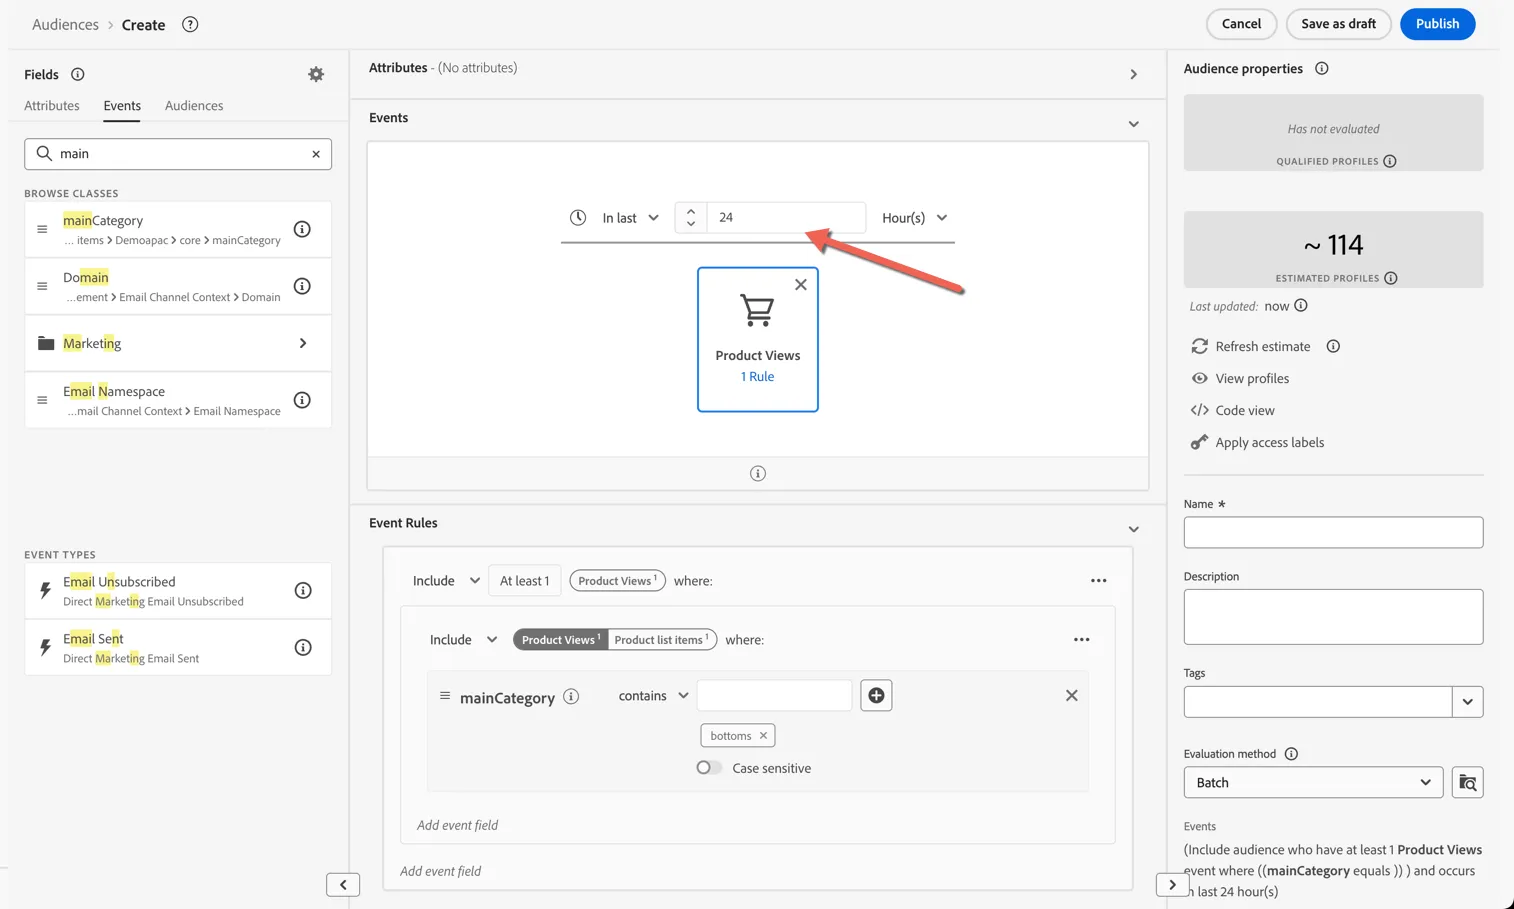This screenshot has width=1514, height=909.
Task: Go to Audiences breadcrumb
Action: click(x=65, y=24)
